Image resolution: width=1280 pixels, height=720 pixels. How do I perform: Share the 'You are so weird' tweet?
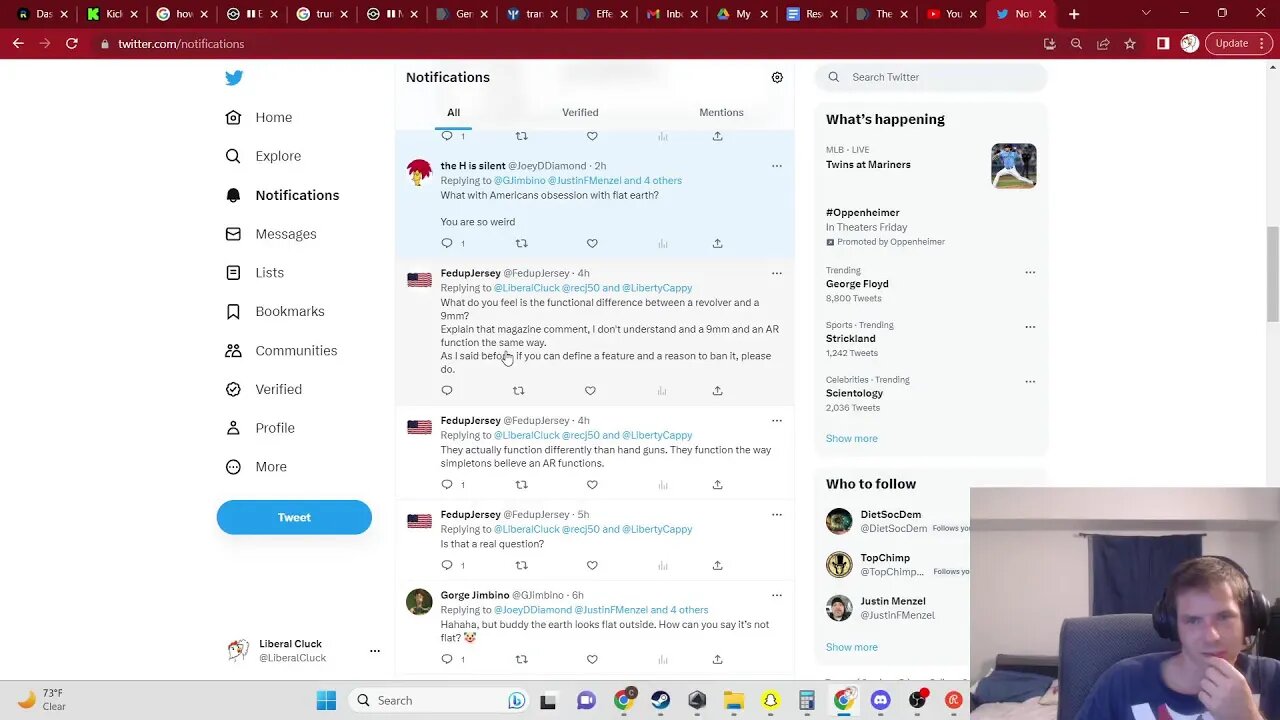717,243
